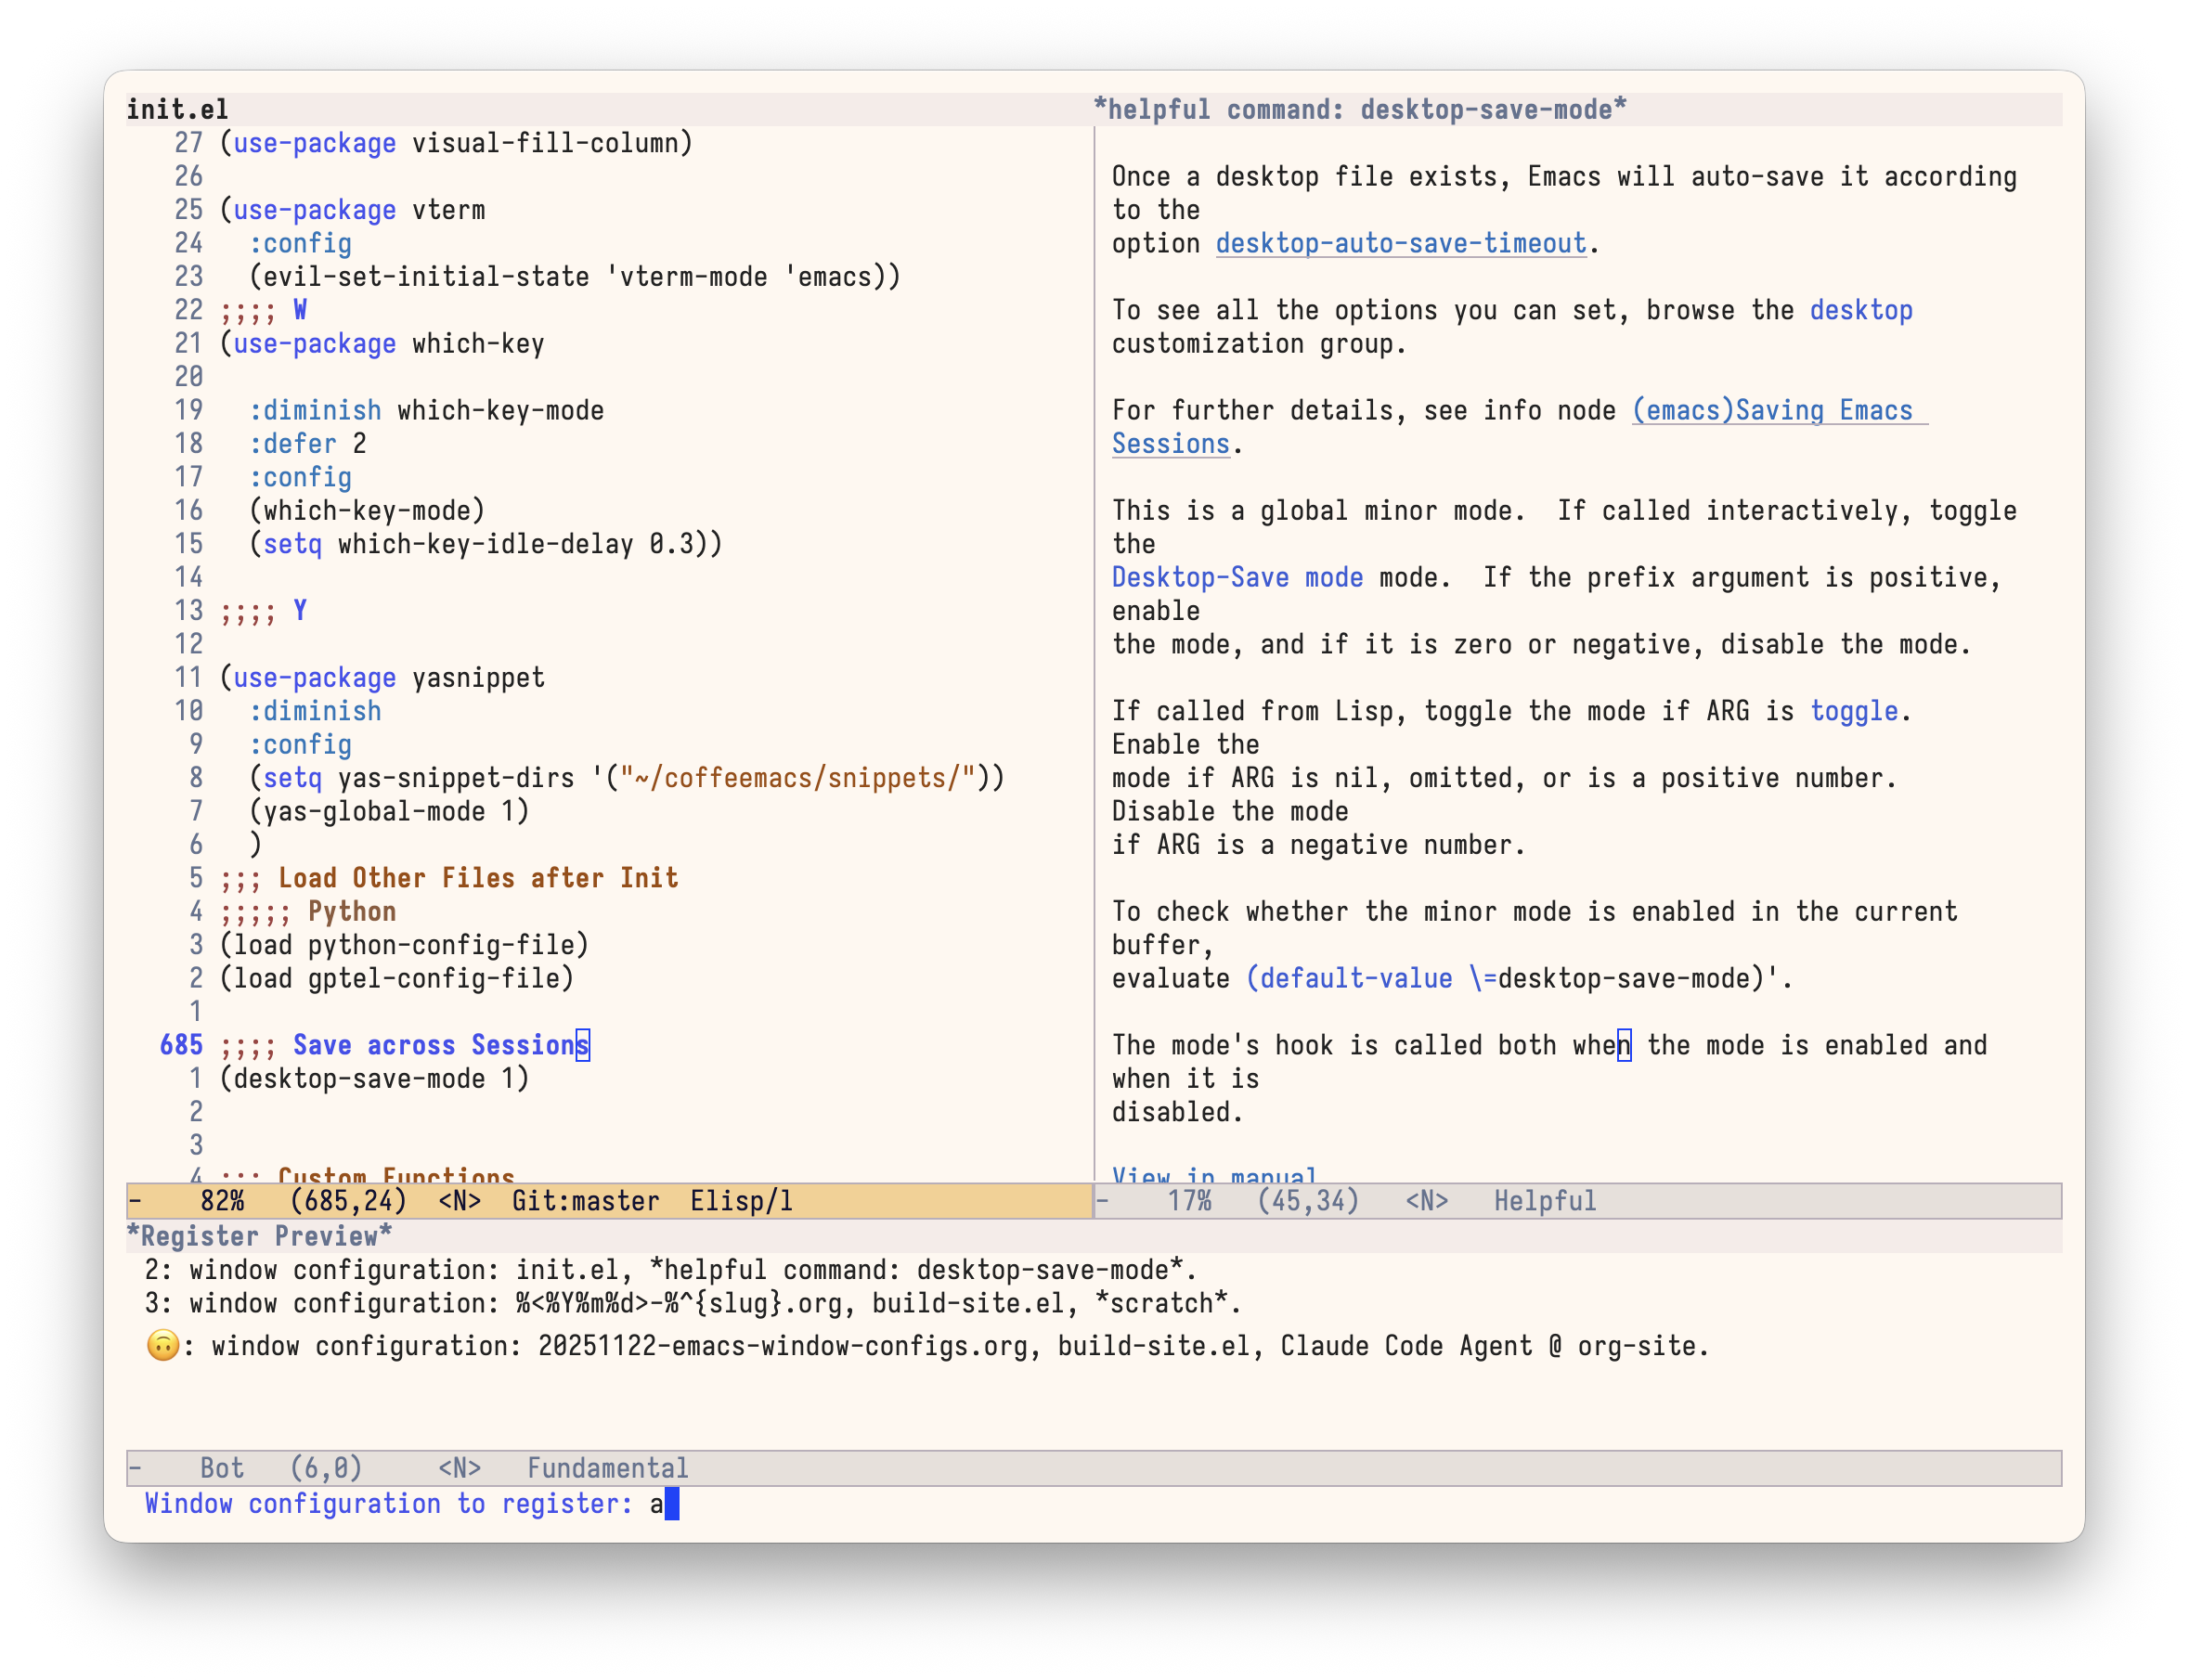The width and height of the screenshot is (2189, 1680).
Task: Click the View in manual link
Action: [x=1213, y=1175]
